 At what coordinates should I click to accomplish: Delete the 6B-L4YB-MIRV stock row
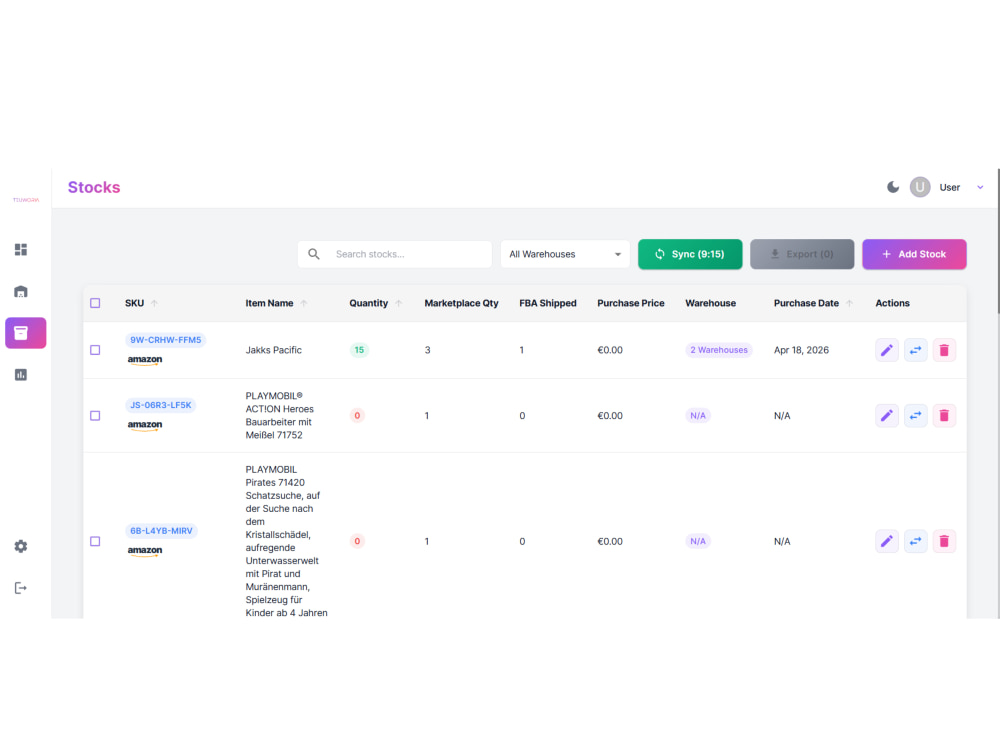pos(944,541)
